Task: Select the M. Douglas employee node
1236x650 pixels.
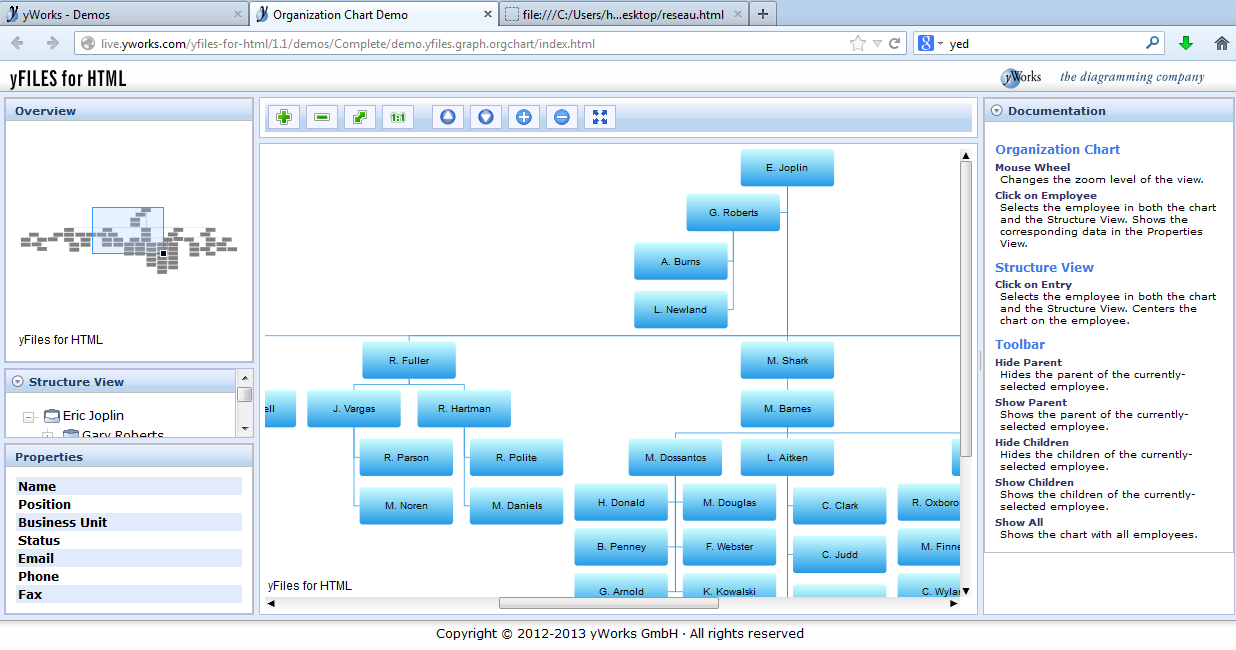Action: [729, 503]
